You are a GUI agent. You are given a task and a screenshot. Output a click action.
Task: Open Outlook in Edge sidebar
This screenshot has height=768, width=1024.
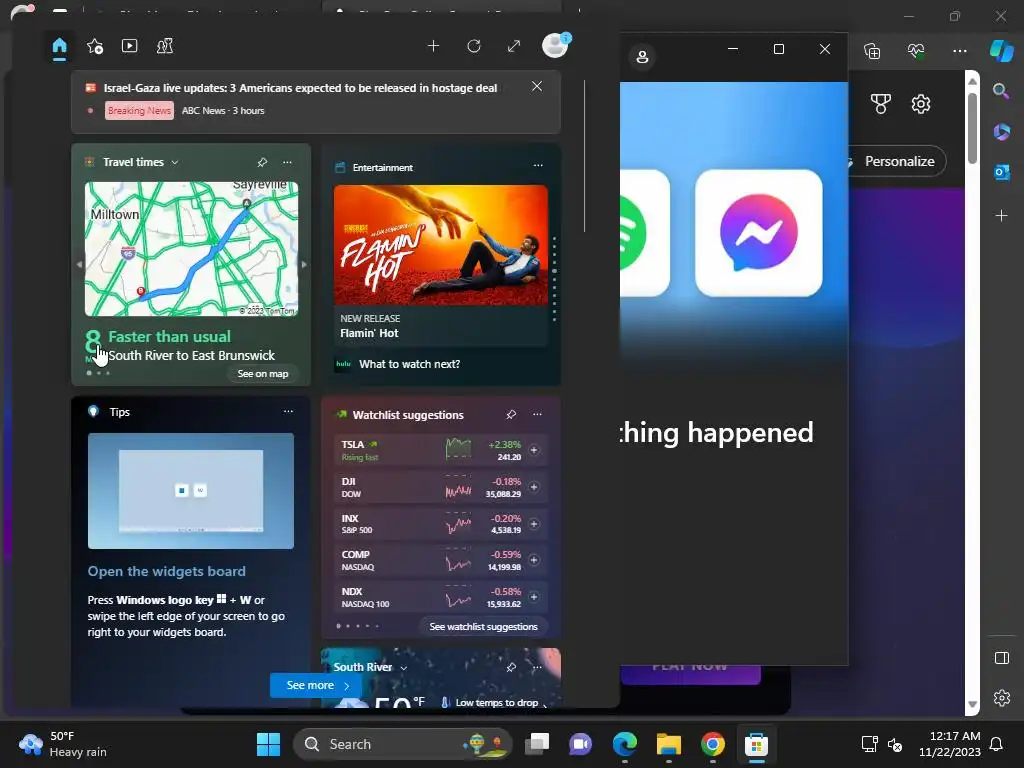(1001, 172)
